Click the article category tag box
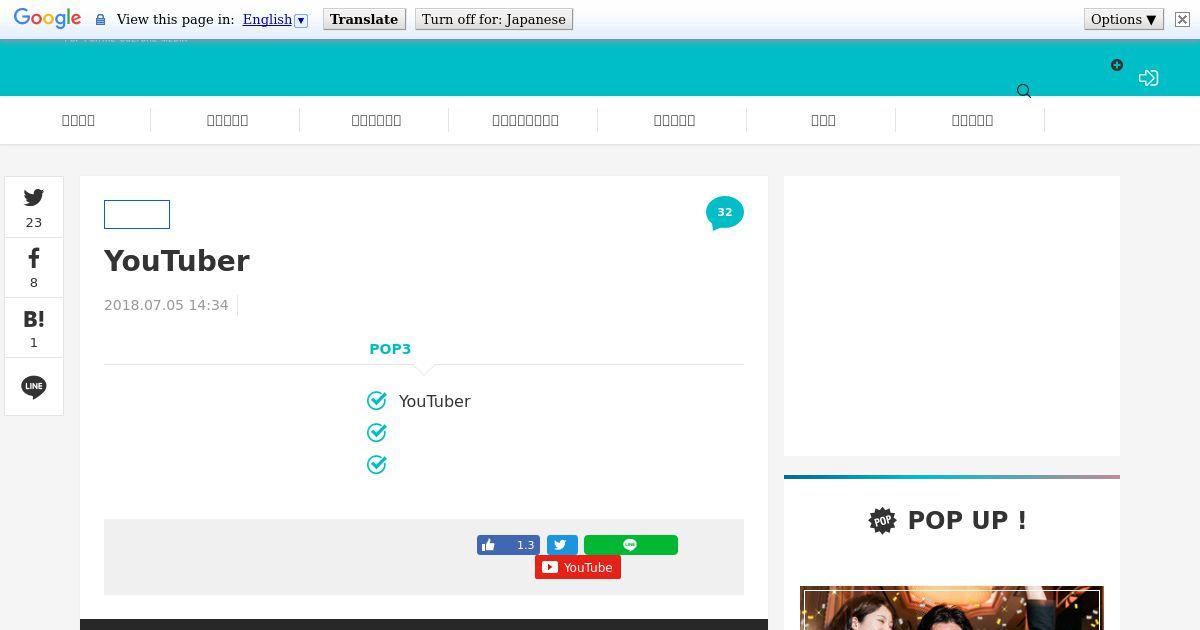Image resolution: width=1200 pixels, height=630 pixels. [137, 214]
